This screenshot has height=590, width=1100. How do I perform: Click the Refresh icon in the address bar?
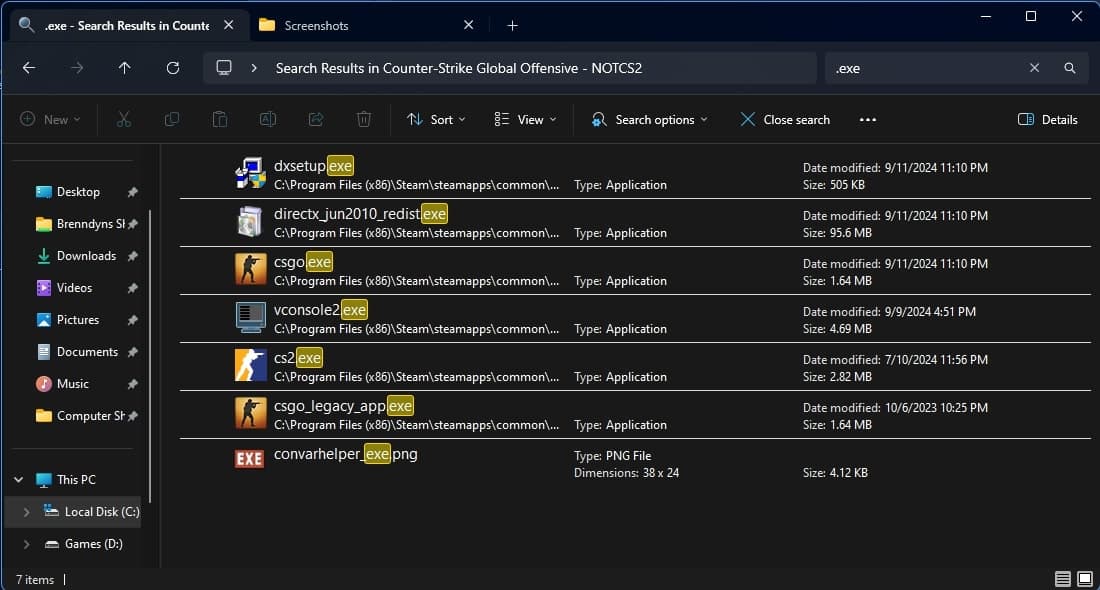click(172, 67)
